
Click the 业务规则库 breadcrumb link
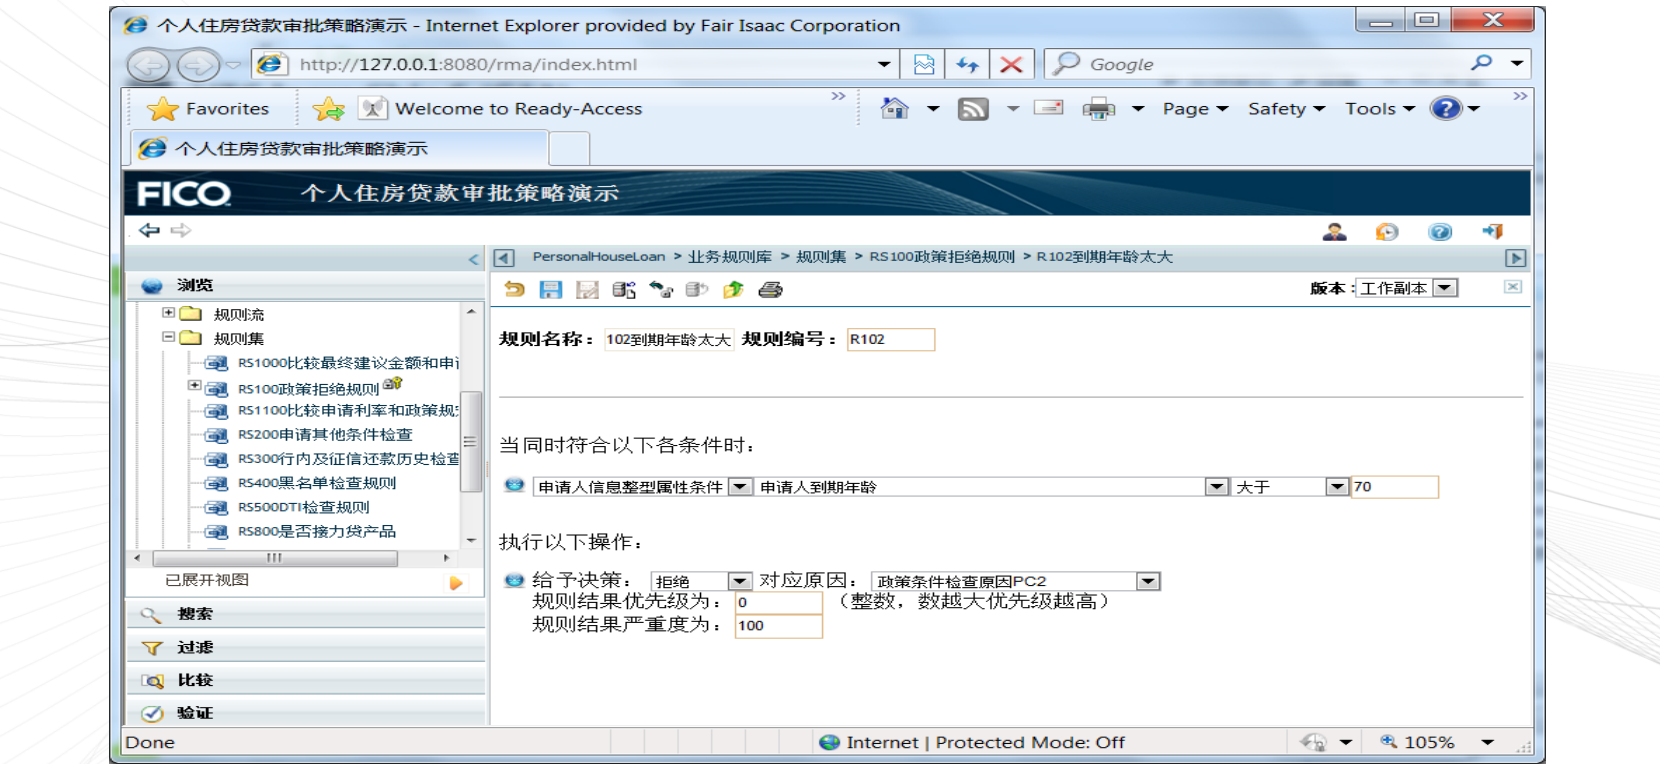click(730, 257)
